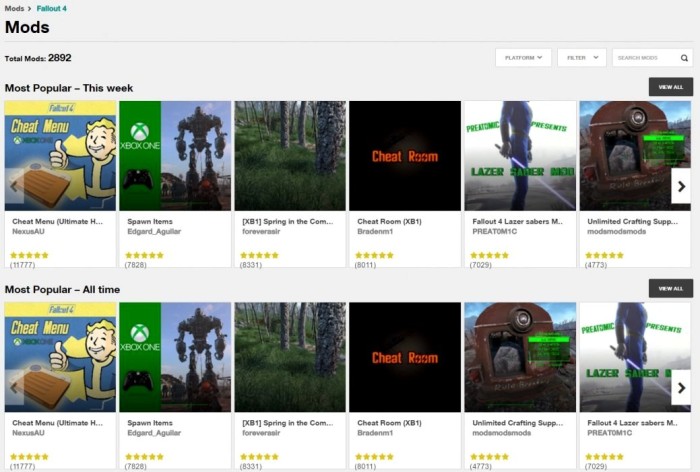This screenshot has width=700, height=472.
Task: Click Cheat Room (XB1) title in All time
Action: (389, 423)
